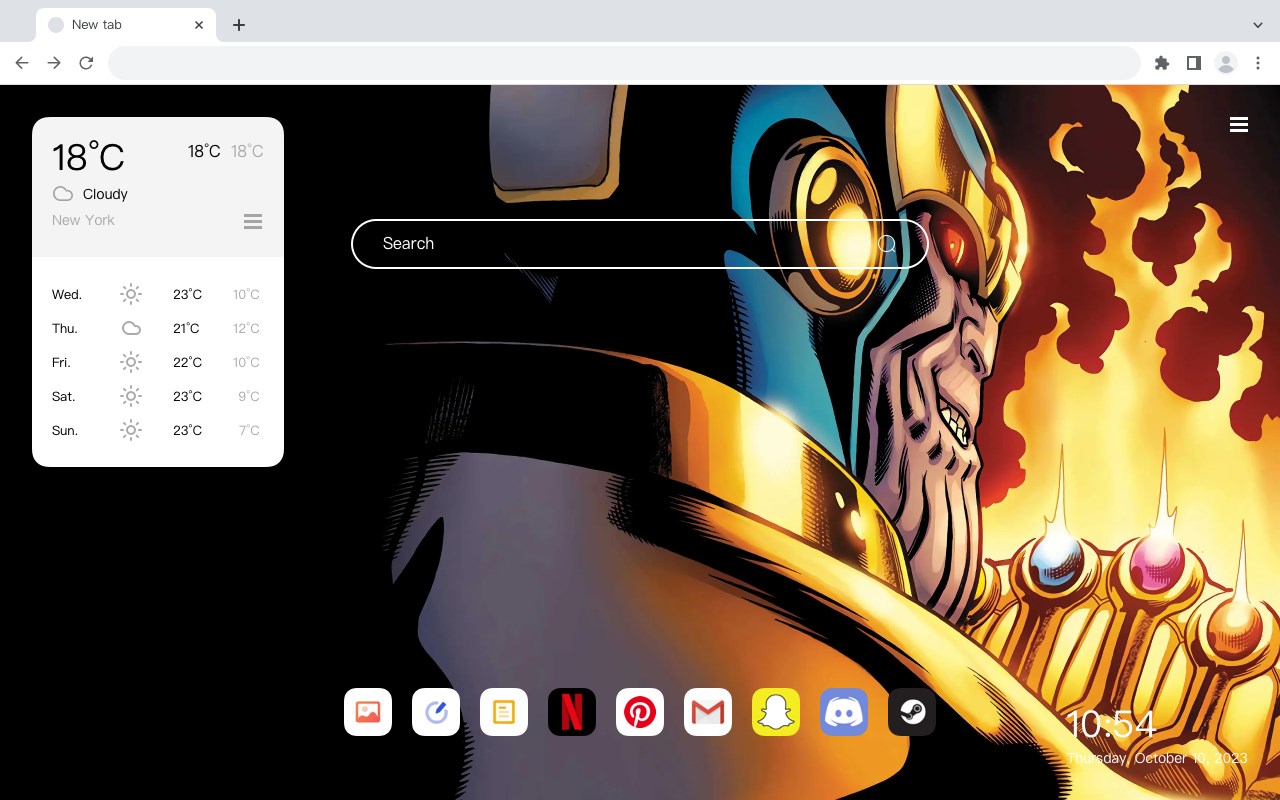Viewport: 1280px width, 800px height.
Task: Click the Cloudy condition text
Action: (105, 194)
